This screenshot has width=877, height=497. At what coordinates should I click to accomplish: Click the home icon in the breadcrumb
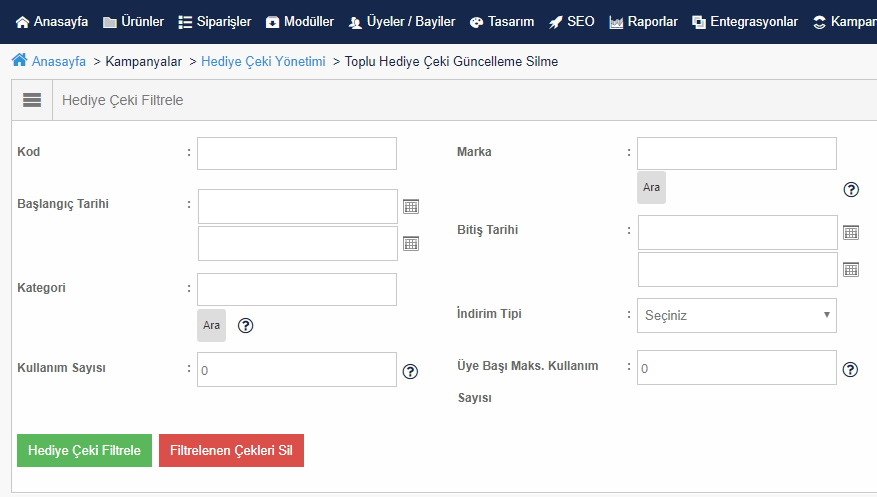(20, 60)
